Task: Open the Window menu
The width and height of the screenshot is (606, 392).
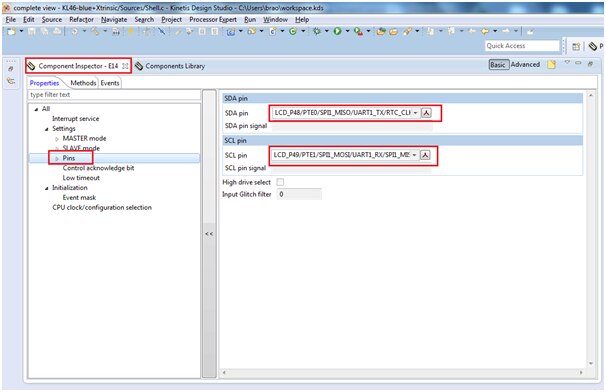Action: pos(276,20)
